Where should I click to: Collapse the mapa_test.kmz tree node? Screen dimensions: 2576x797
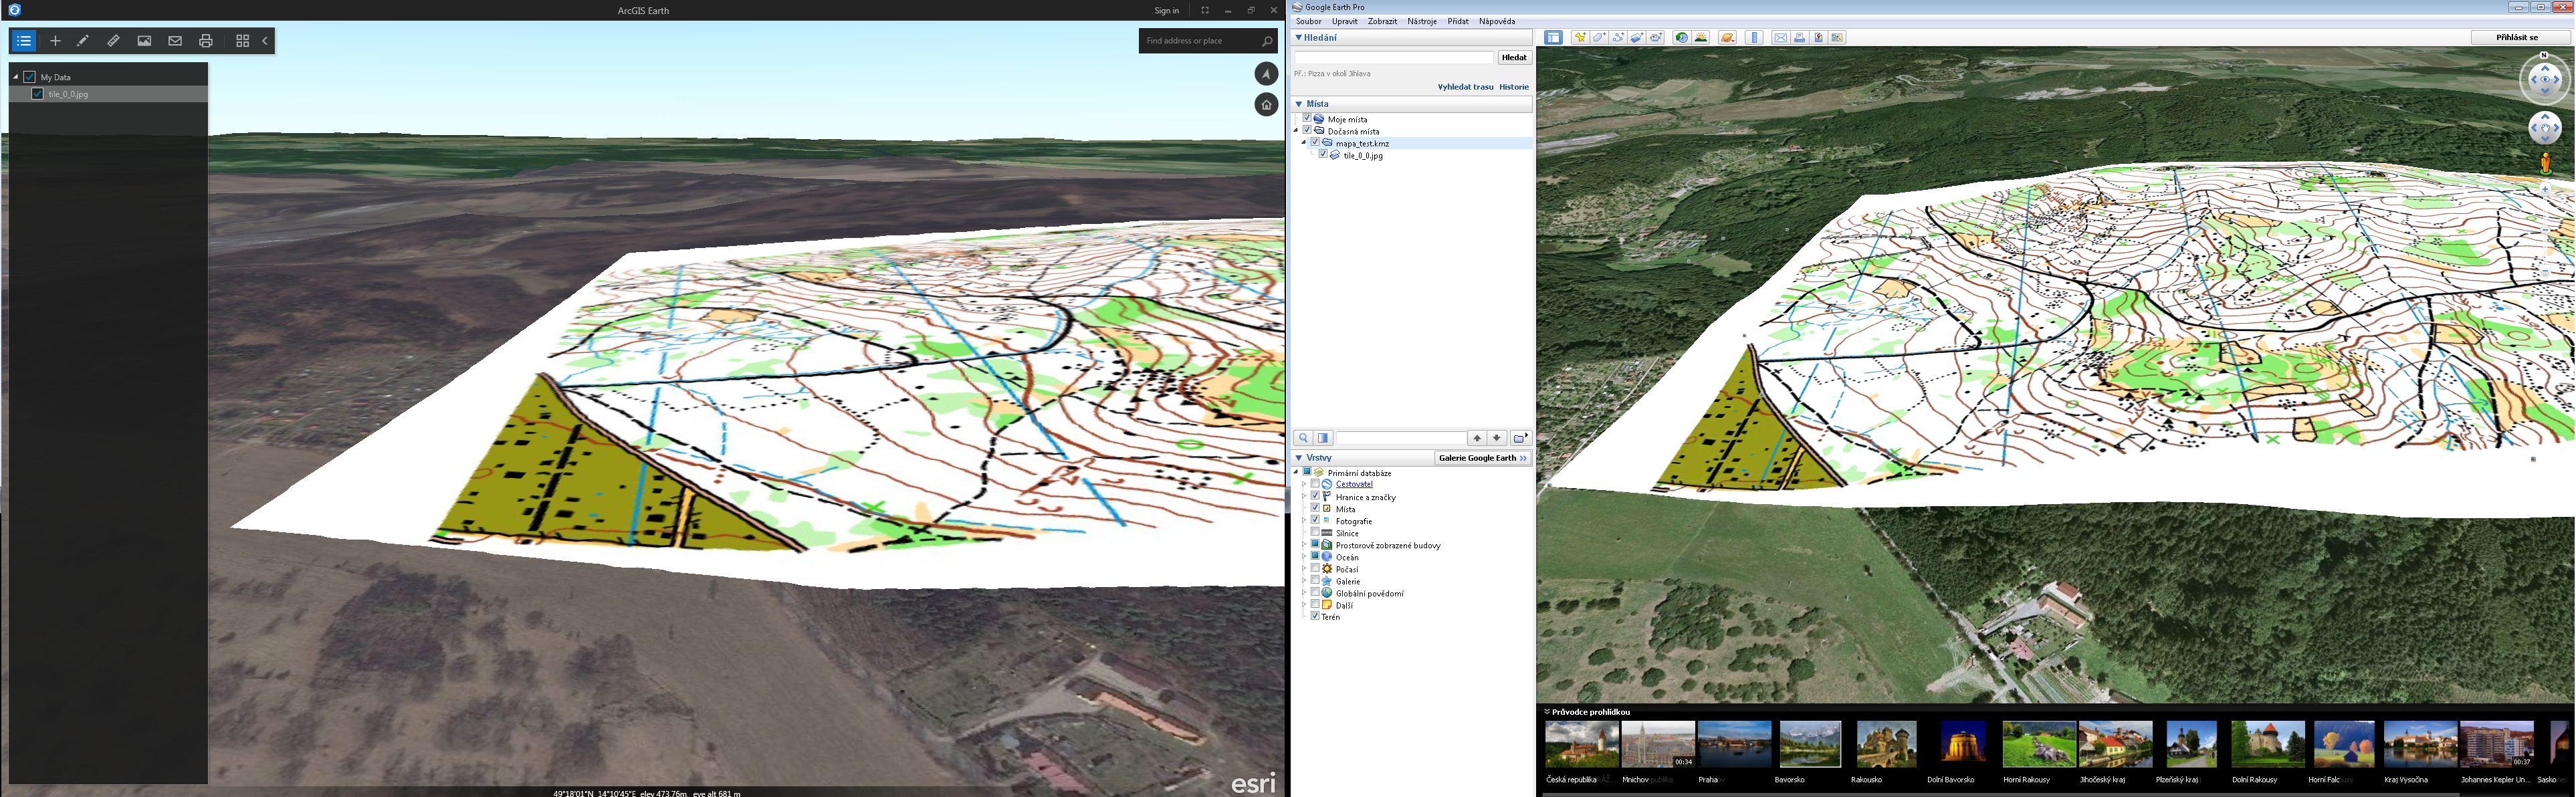(1304, 143)
